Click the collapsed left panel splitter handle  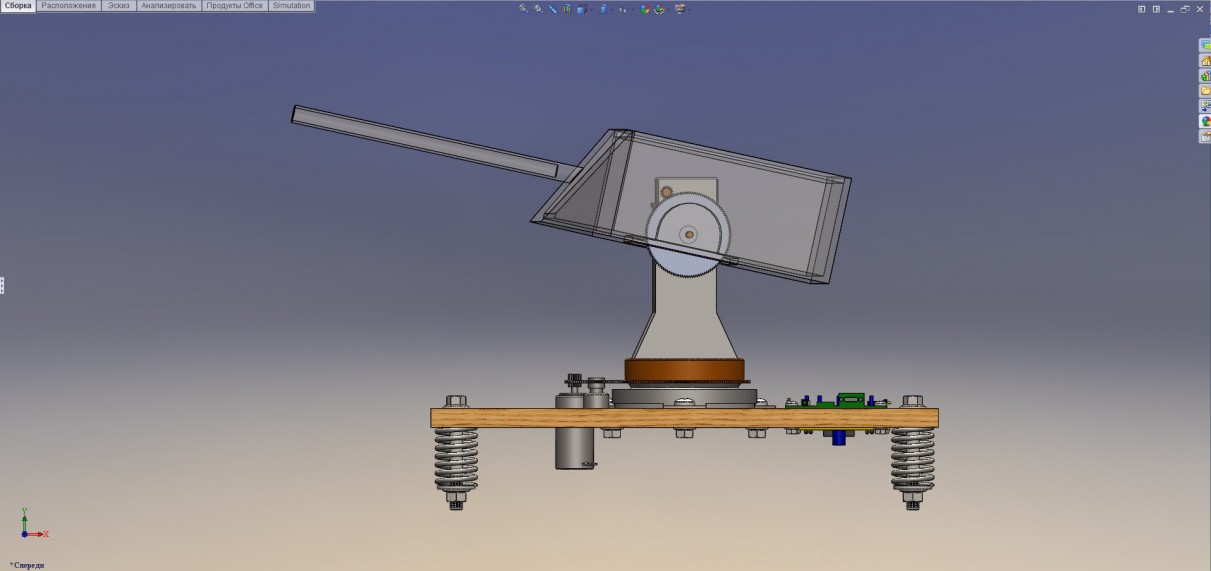pyautogui.click(x=2, y=286)
